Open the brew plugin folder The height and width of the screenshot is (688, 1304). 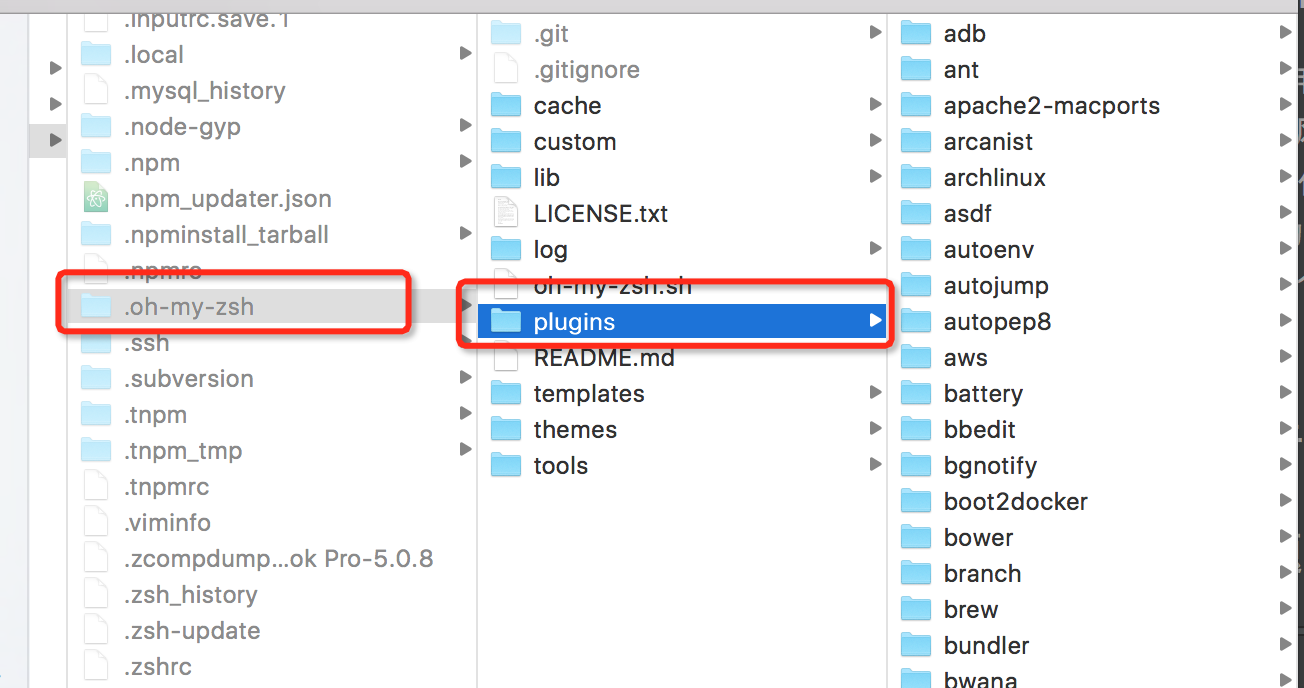click(970, 610)
